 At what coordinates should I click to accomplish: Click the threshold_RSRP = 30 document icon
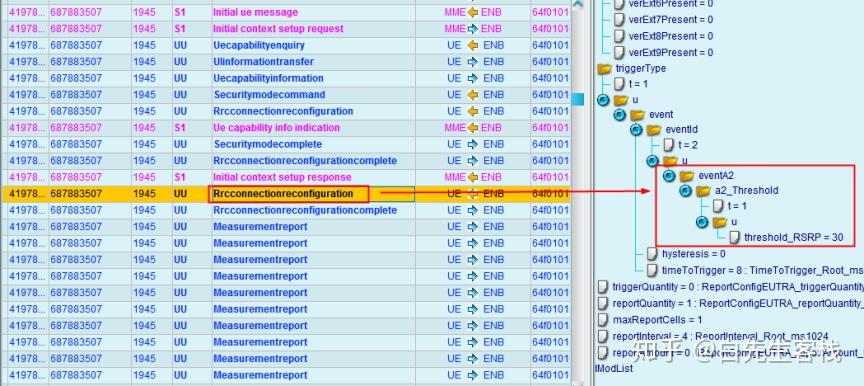tap(735, 238)
